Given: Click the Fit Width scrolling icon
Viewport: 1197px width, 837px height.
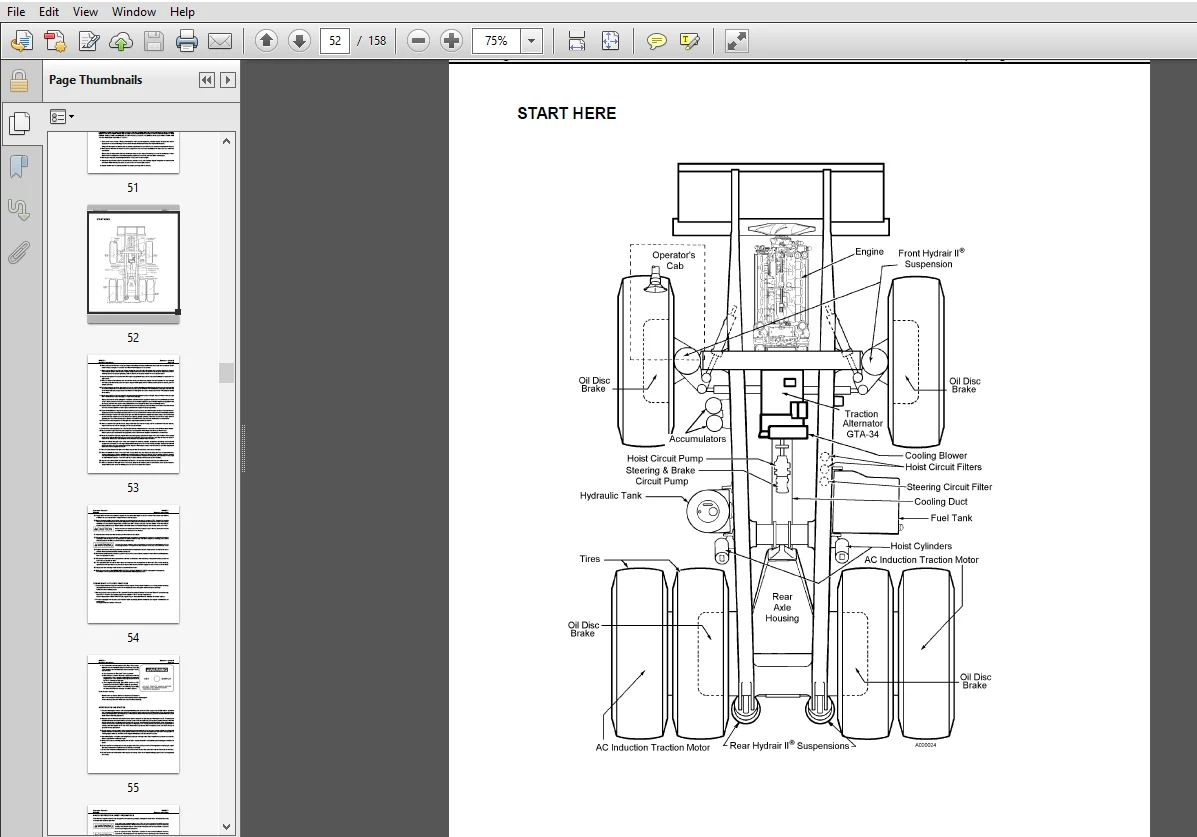Looking at the screenshot, I should 576,41.
